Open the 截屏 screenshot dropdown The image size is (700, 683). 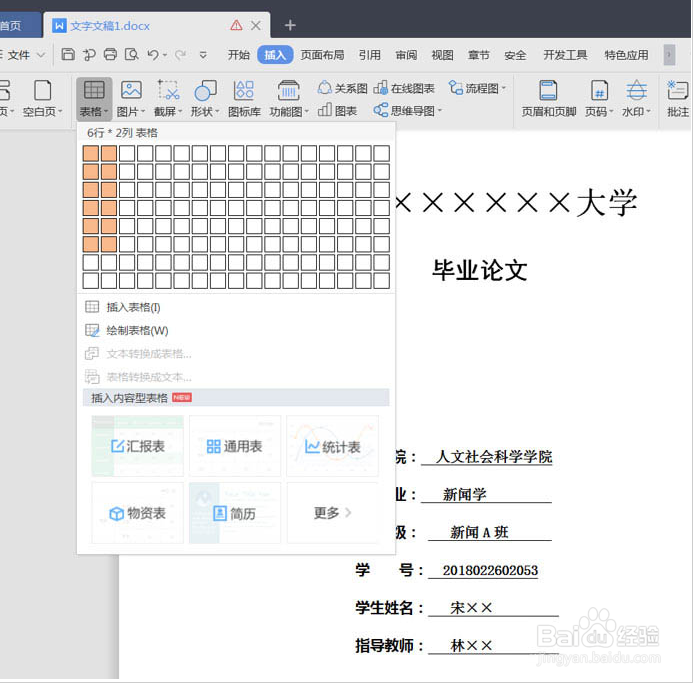[168, 99]
